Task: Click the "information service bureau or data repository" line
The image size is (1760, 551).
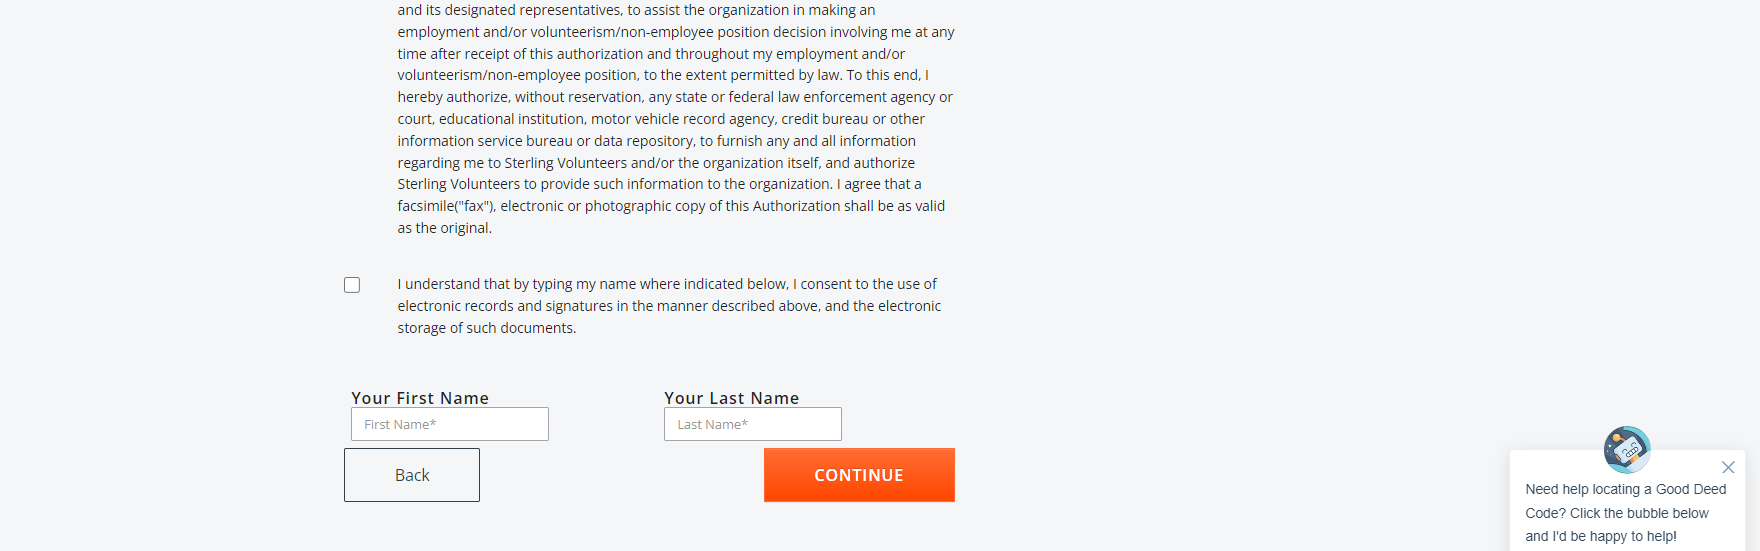Action: coord(656,141)
